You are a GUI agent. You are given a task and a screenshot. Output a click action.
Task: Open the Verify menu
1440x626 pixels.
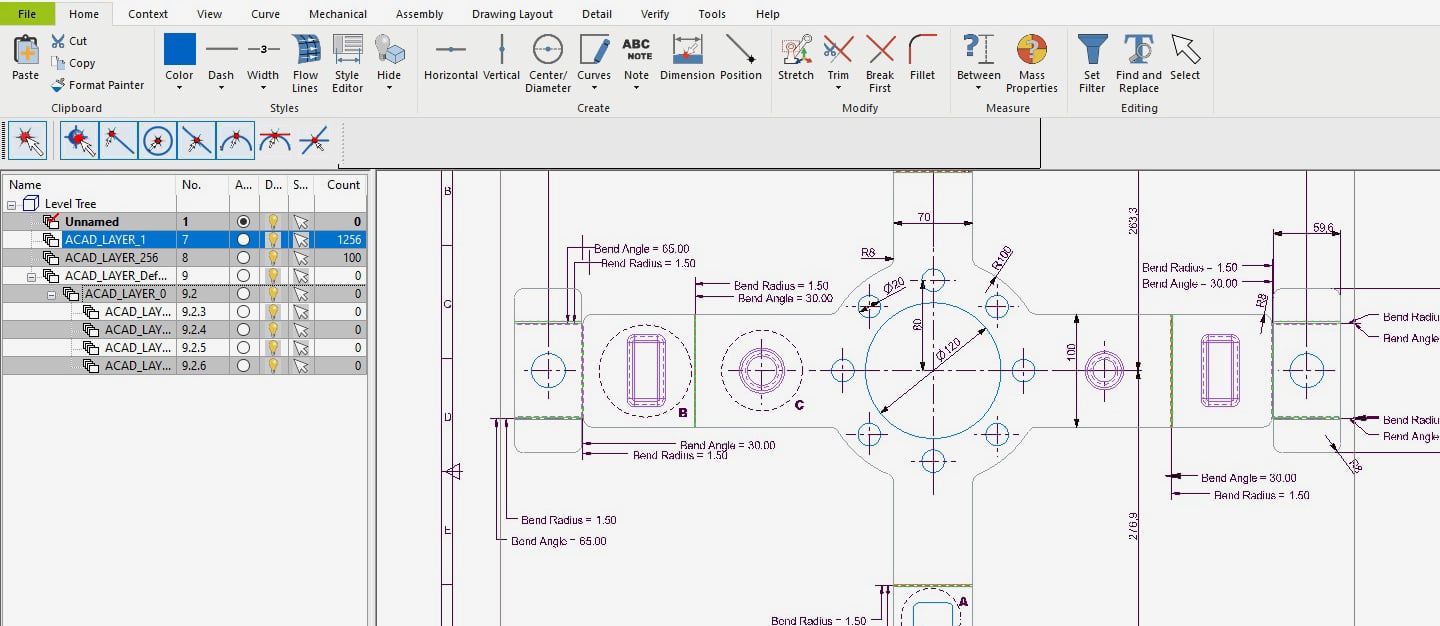click(x=655, y=13)
